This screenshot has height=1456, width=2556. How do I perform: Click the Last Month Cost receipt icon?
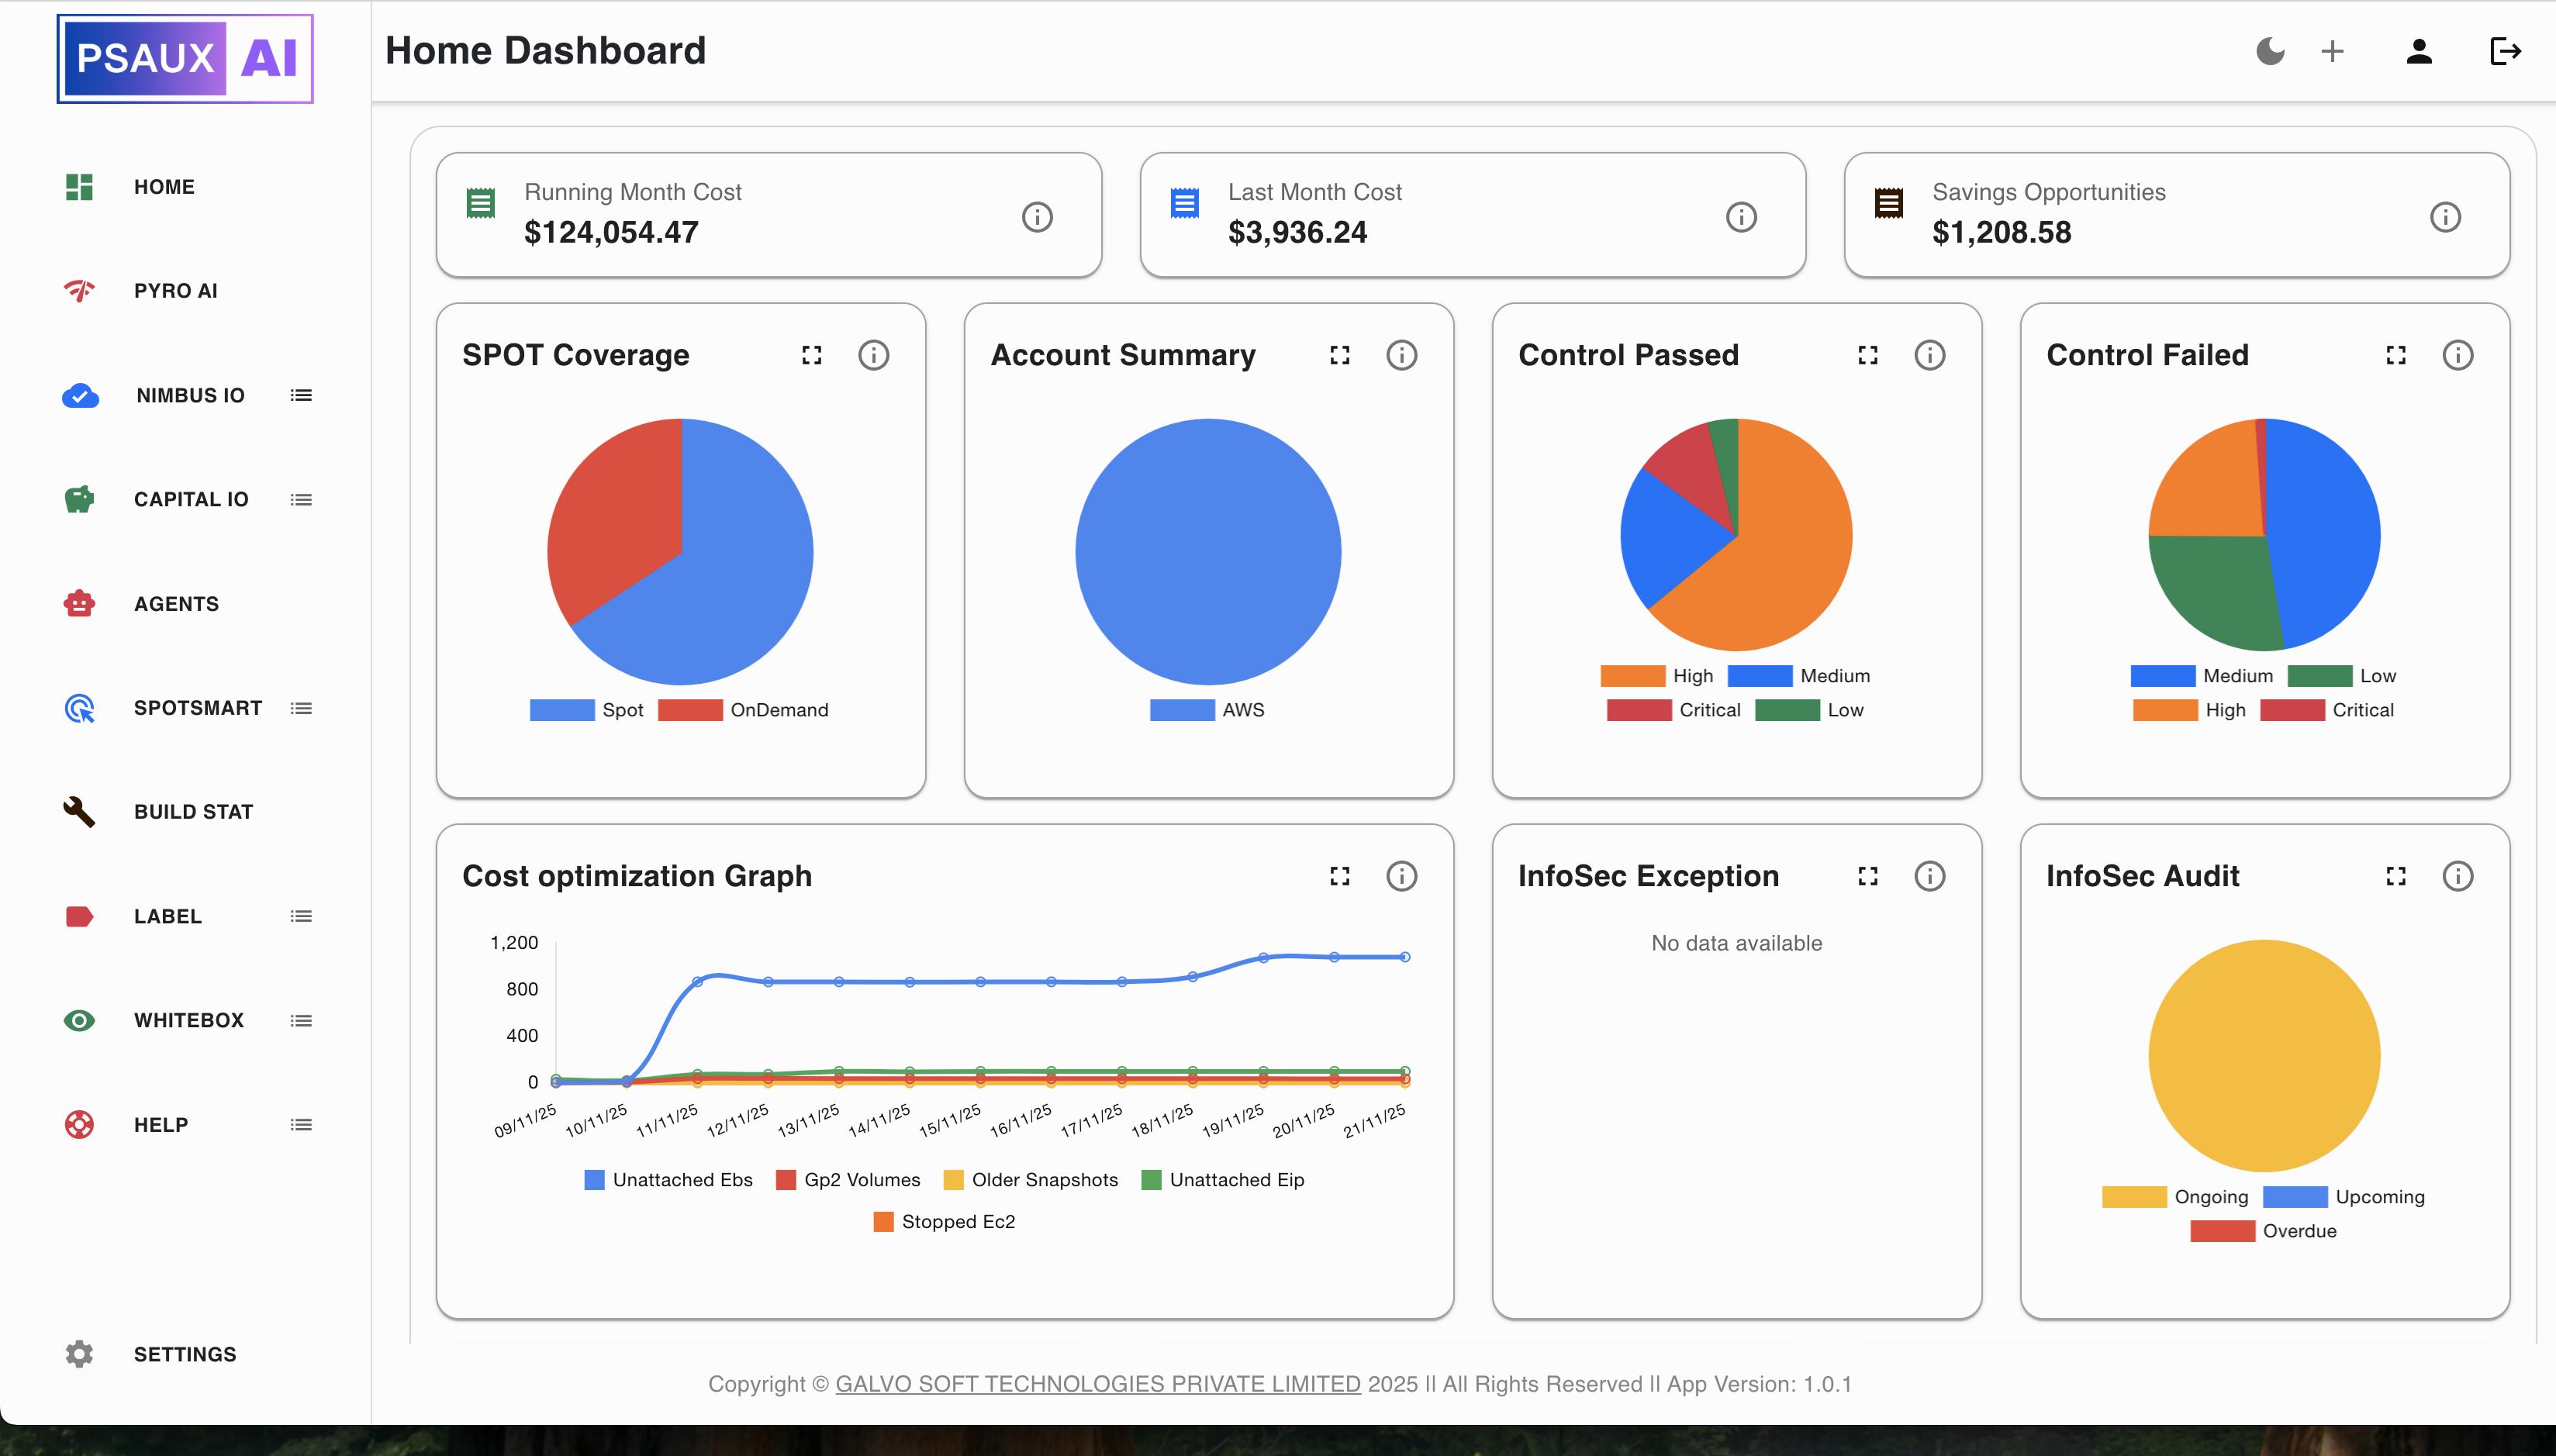coord(1185,204)
